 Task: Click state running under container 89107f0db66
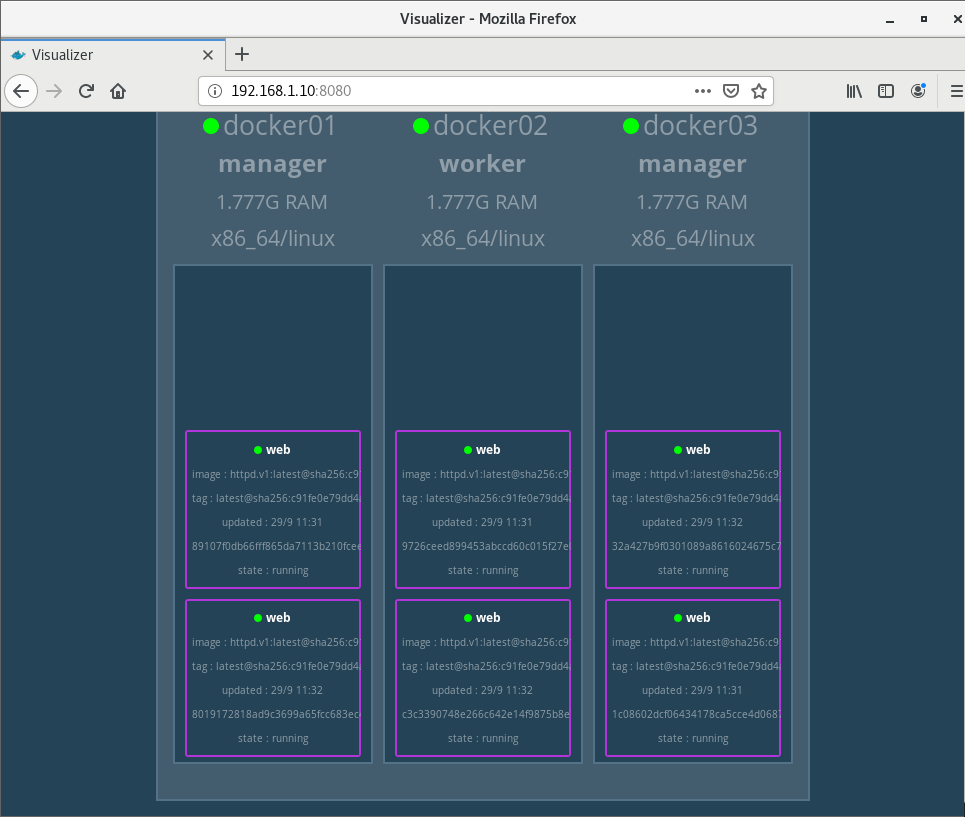tap(273, 570)
